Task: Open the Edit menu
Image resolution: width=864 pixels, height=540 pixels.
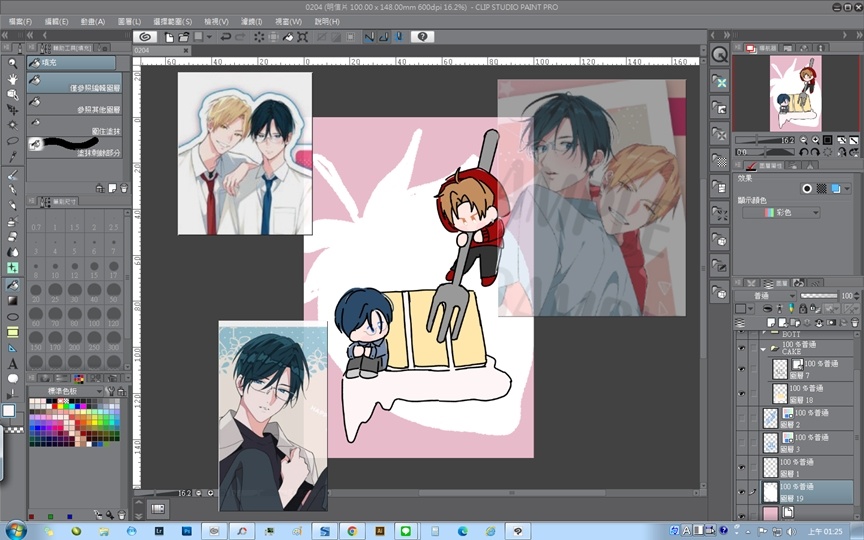Action: (56, 21)
